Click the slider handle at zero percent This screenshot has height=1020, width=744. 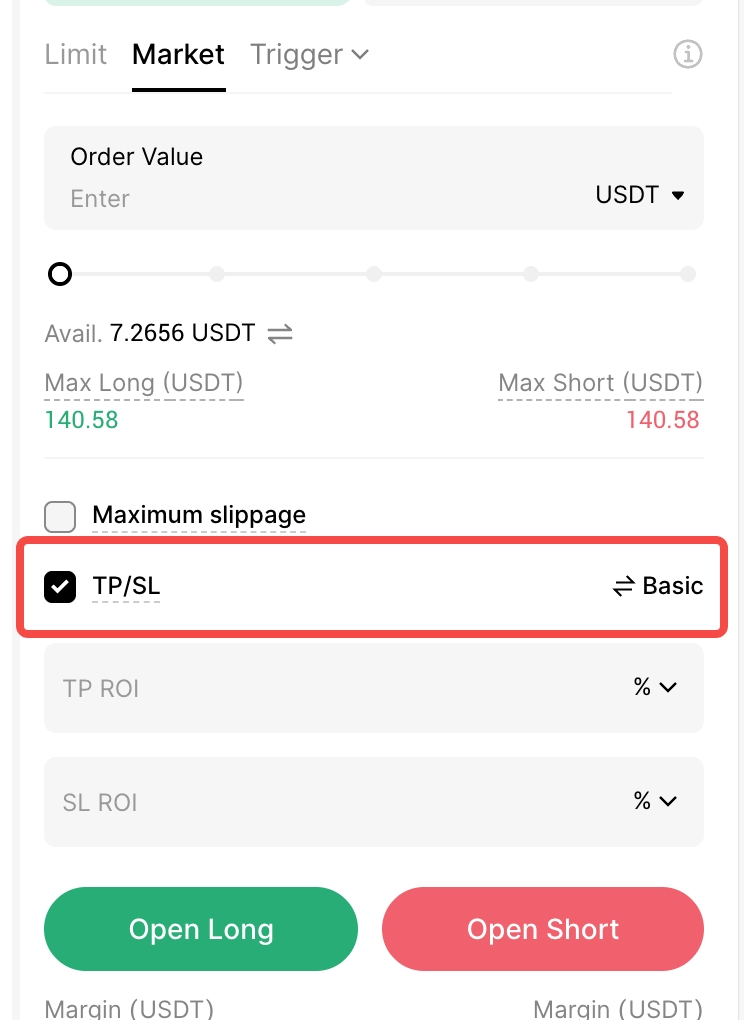[x=60, y=274]
